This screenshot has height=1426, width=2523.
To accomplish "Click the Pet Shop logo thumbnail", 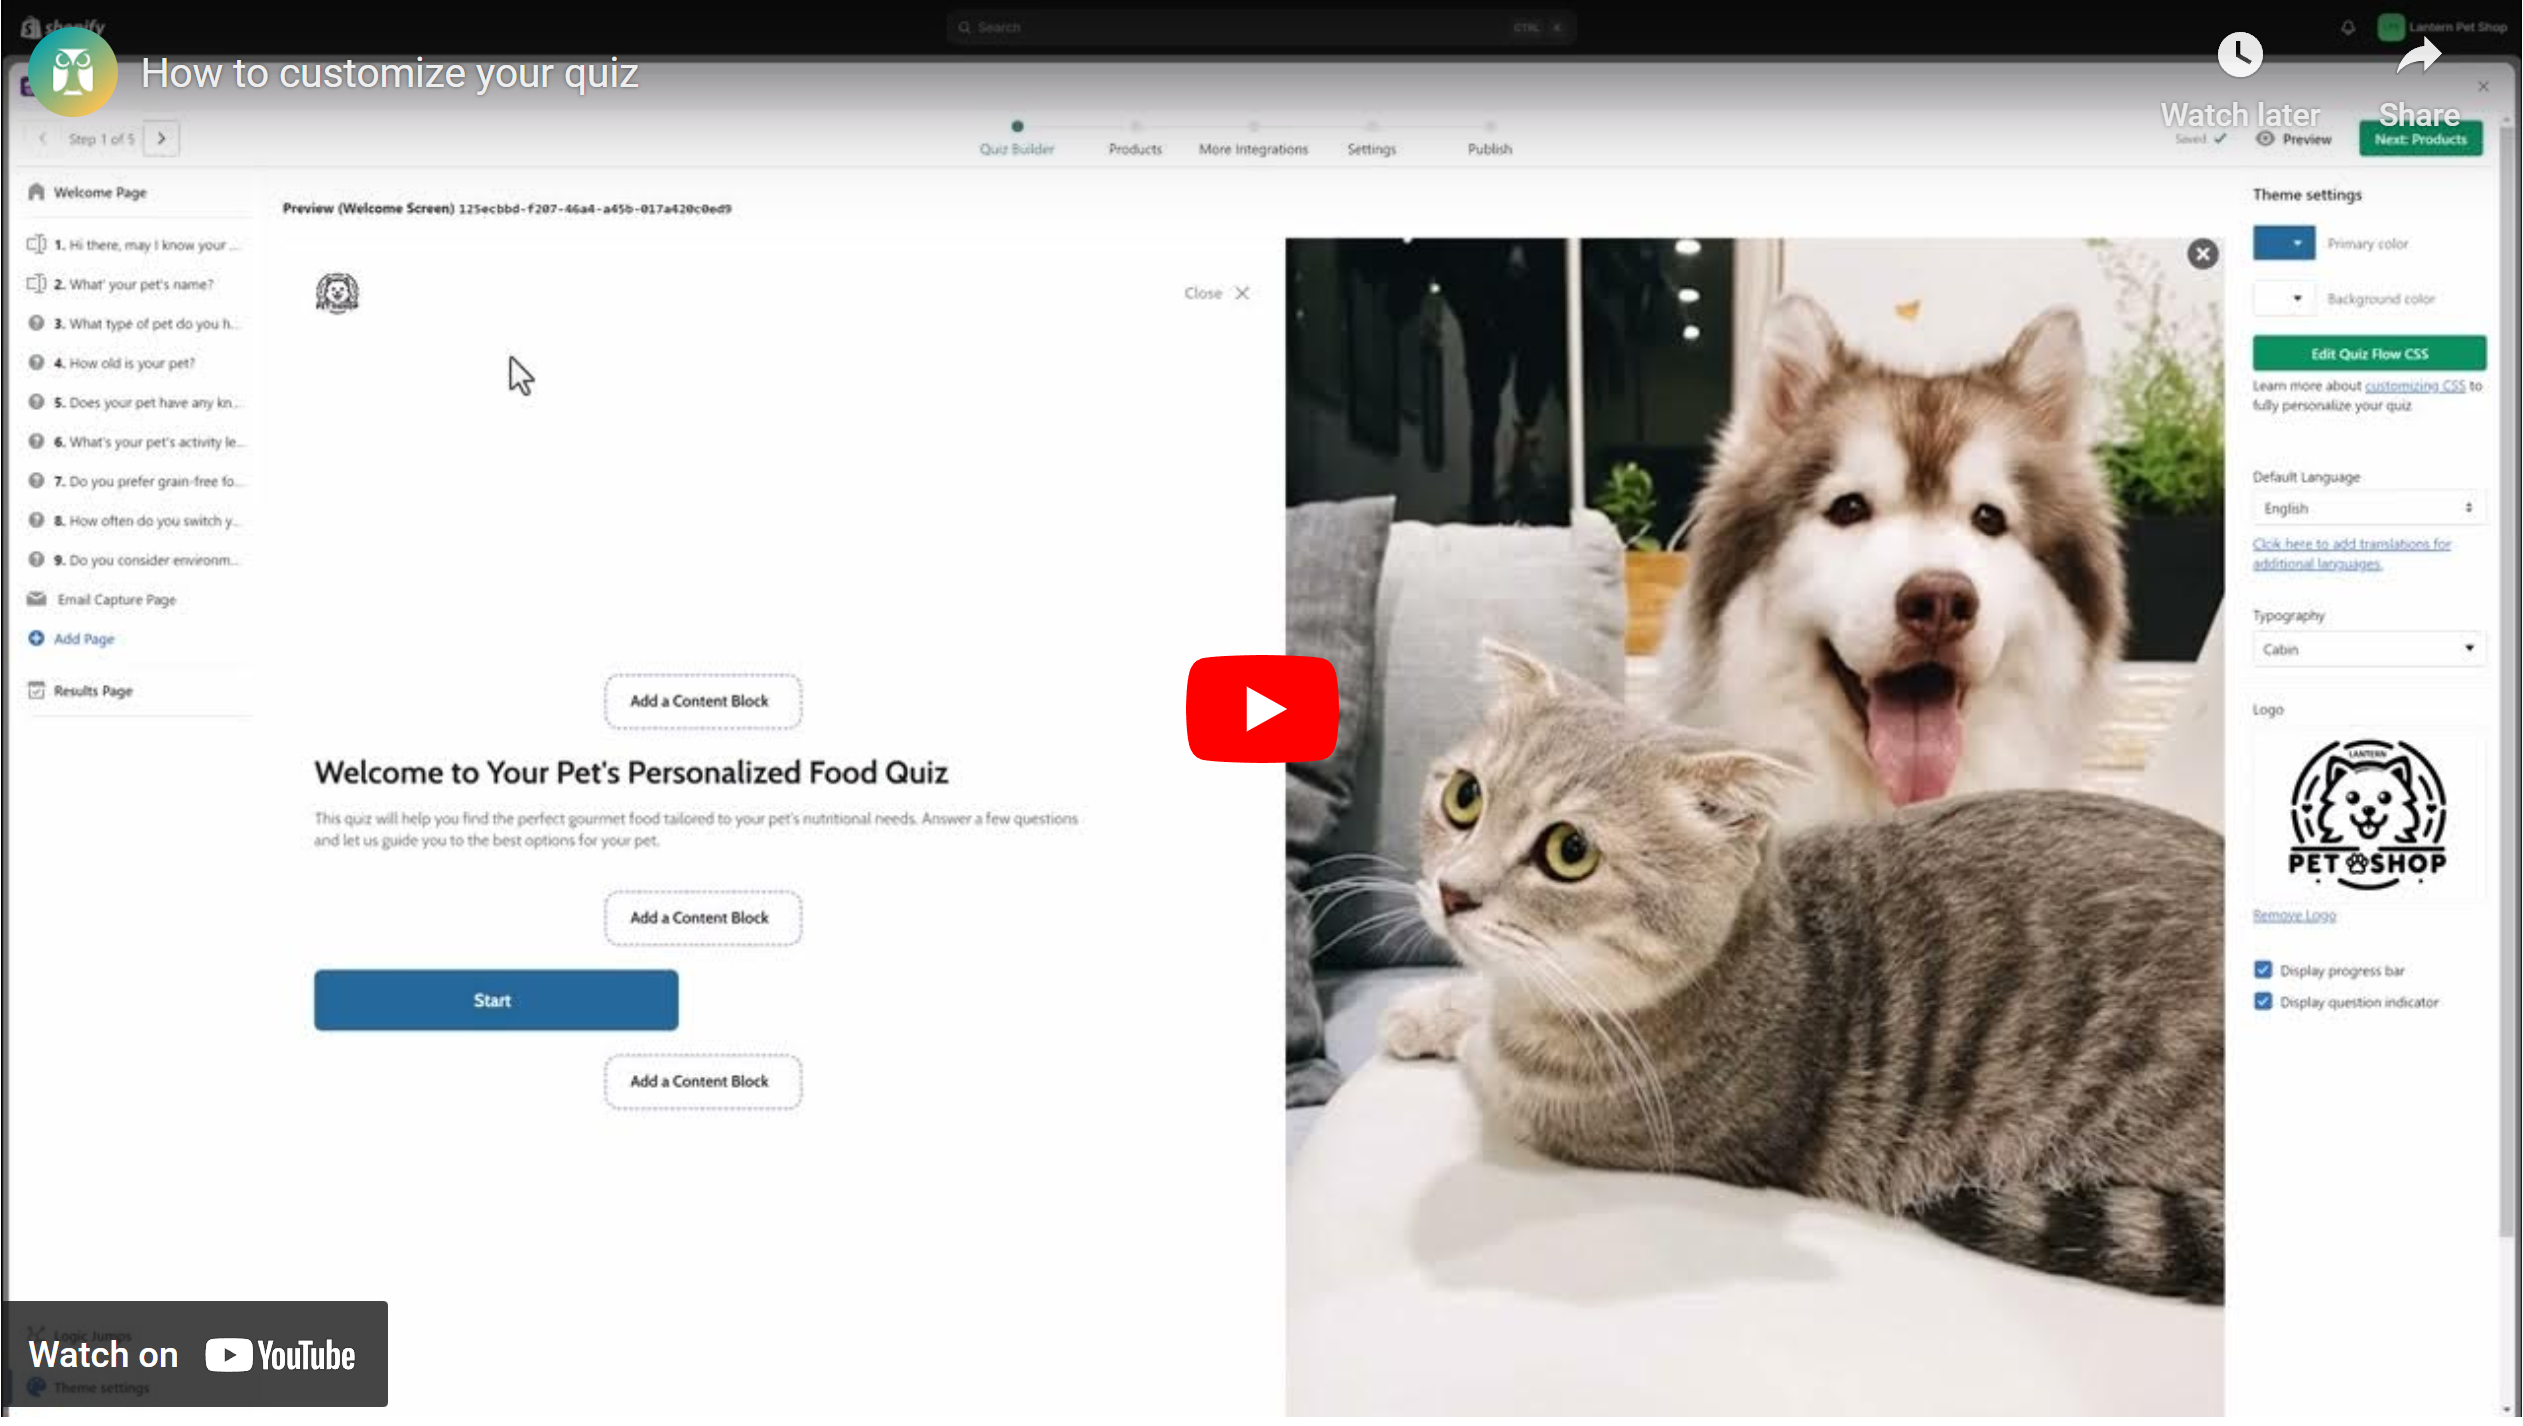I will click(2367, 815).
